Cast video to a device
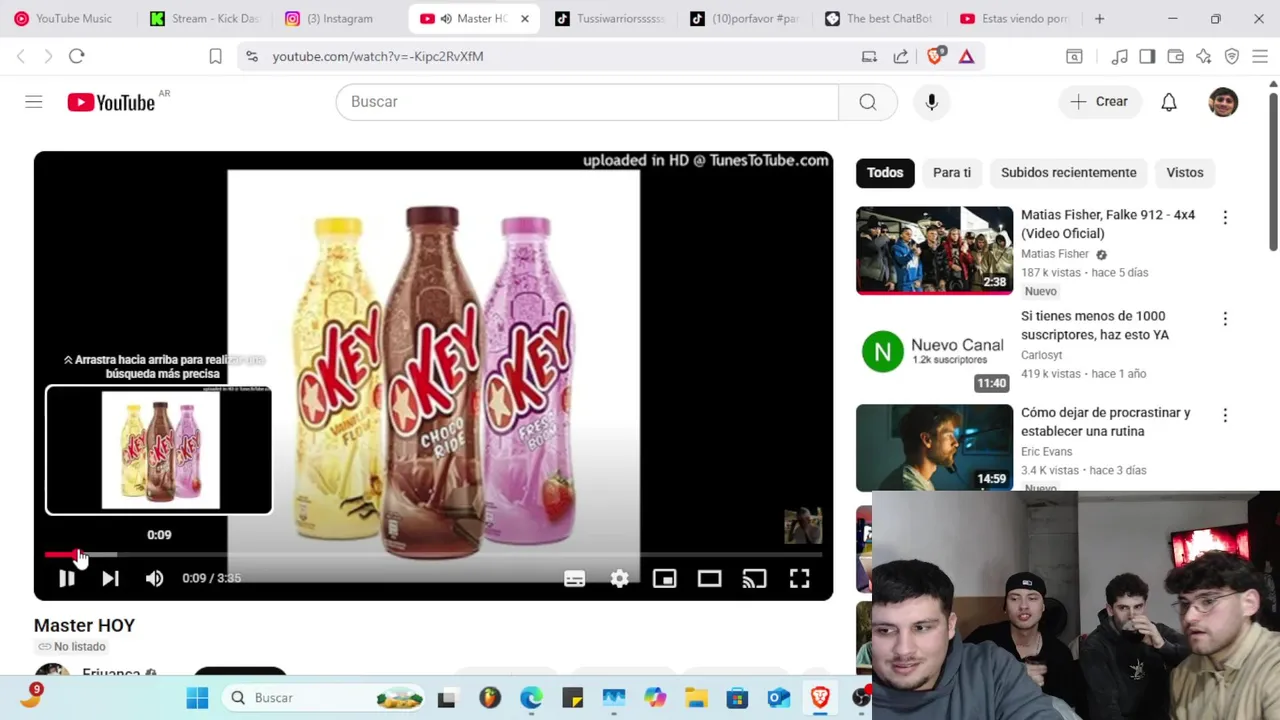The height and width of the screenshot is (720, 1280). (x=754, y=578)
